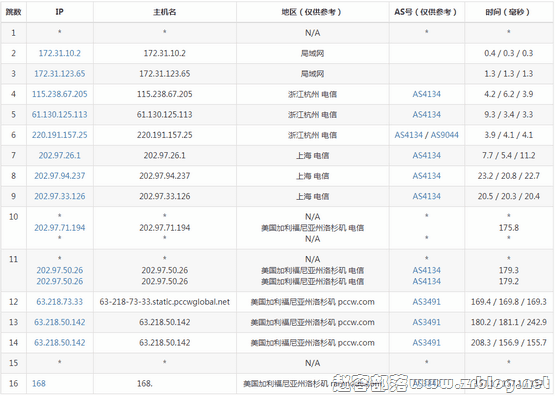Viewport: 555px width, 396px height.
Task: Open AS3491 link in hop 14 row
Action: coord(427,343)
